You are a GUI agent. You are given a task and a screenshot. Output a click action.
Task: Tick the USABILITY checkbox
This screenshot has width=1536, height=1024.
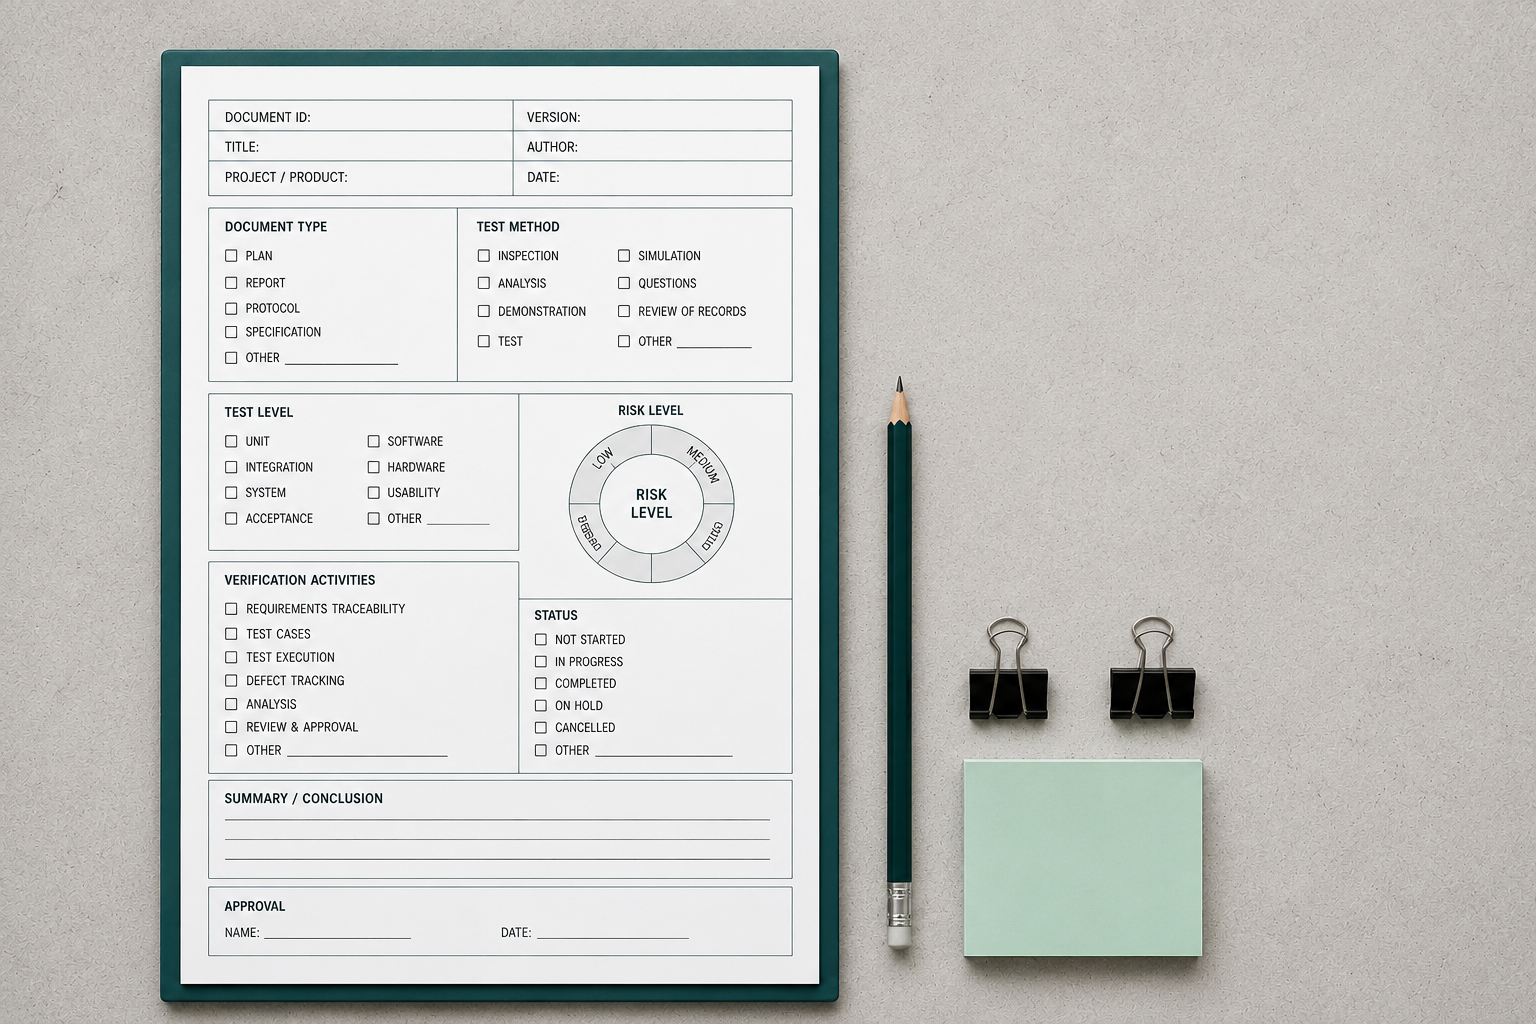coord(373,493)
